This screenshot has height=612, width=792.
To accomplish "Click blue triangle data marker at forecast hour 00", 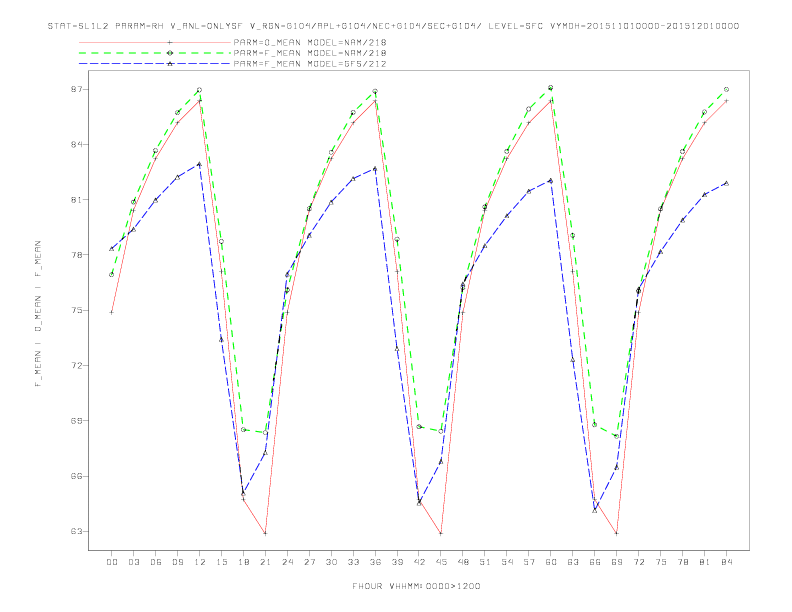I will (x=112, y=248).
